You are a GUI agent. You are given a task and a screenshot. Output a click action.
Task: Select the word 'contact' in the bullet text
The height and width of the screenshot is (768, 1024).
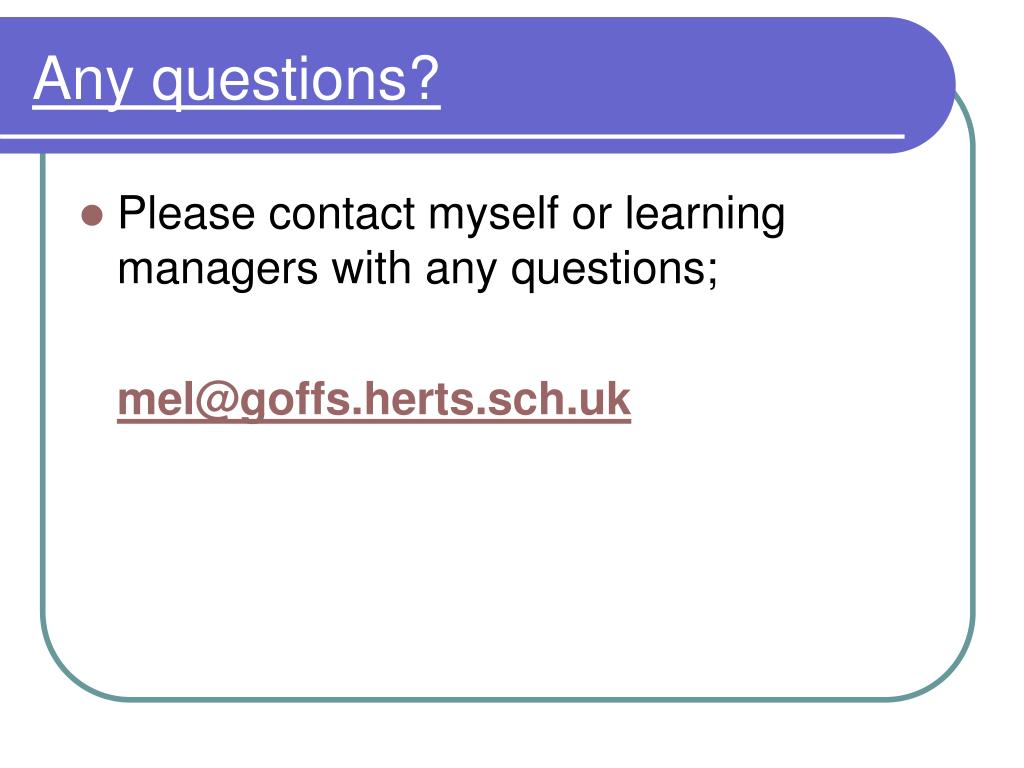342,213
